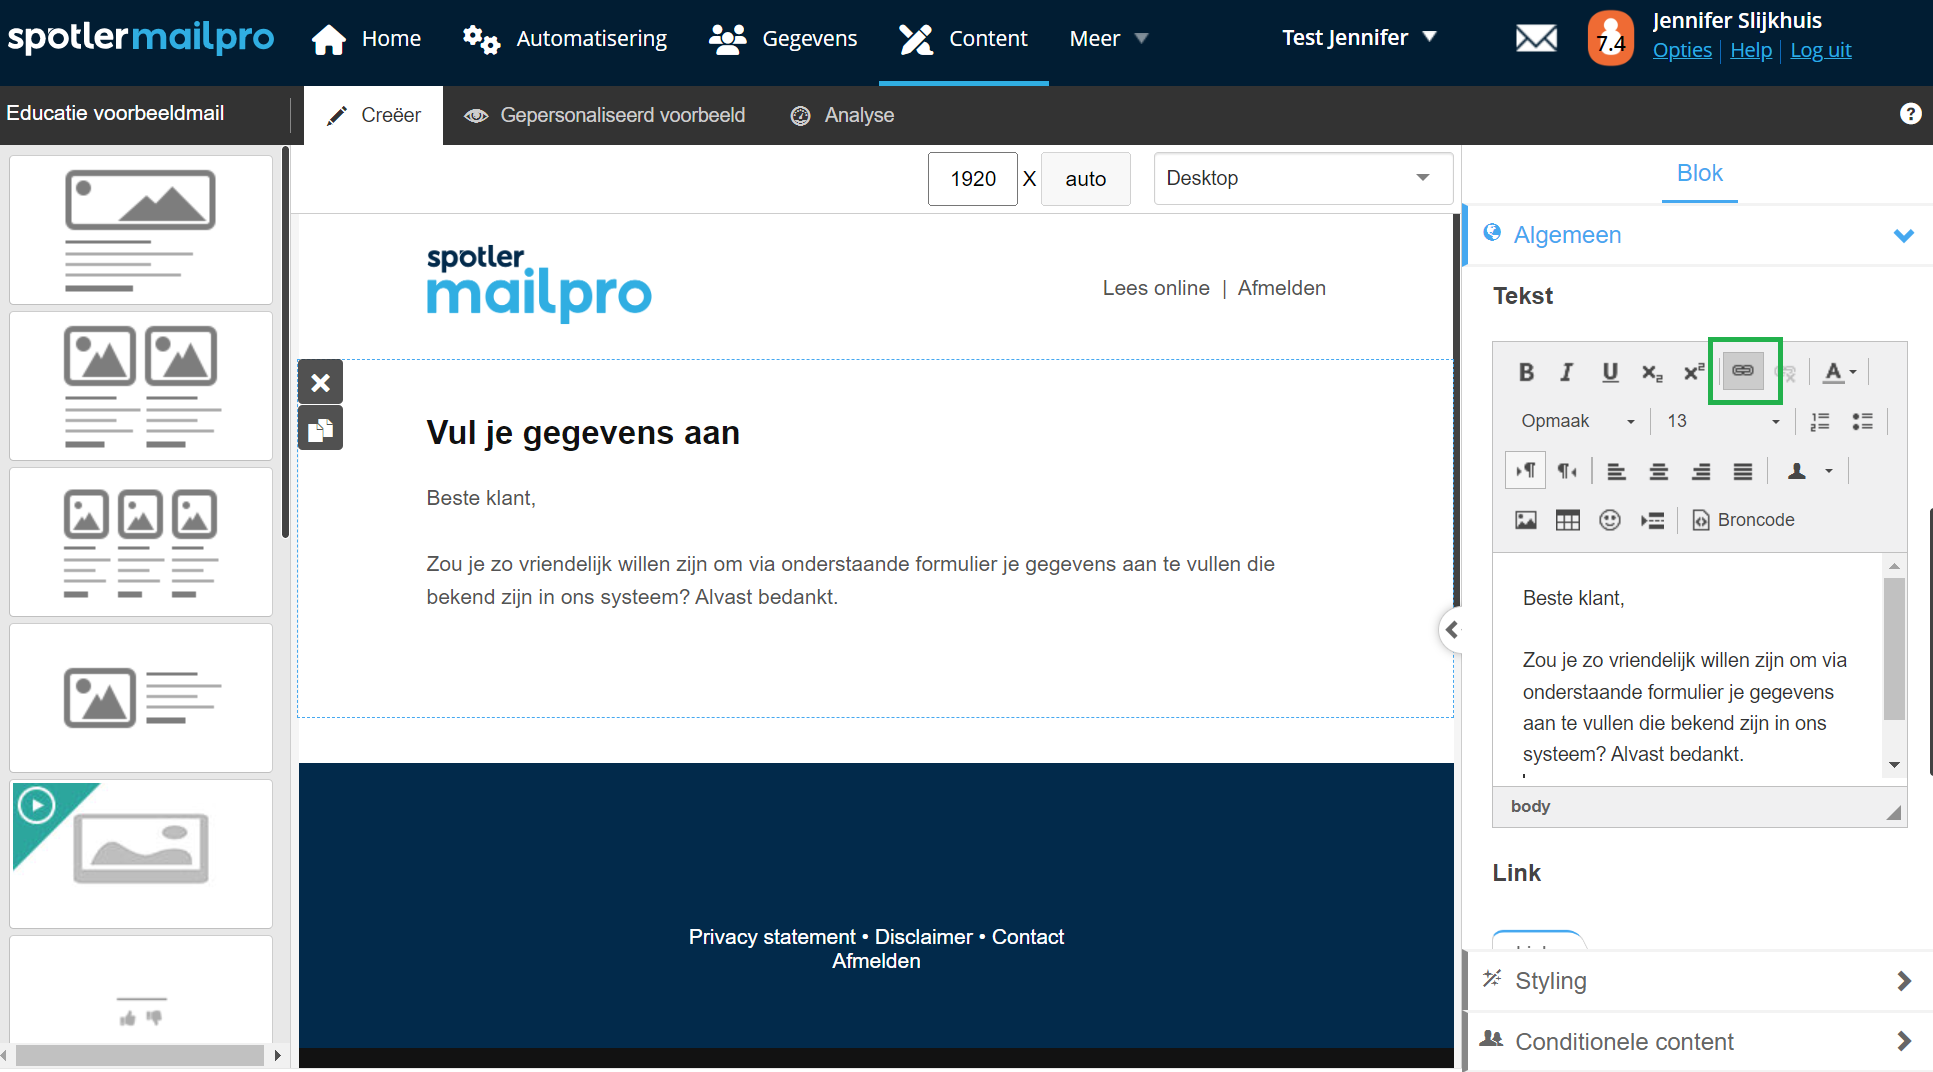
Task: Toggle italic formatting
Action: (1567, 372)
